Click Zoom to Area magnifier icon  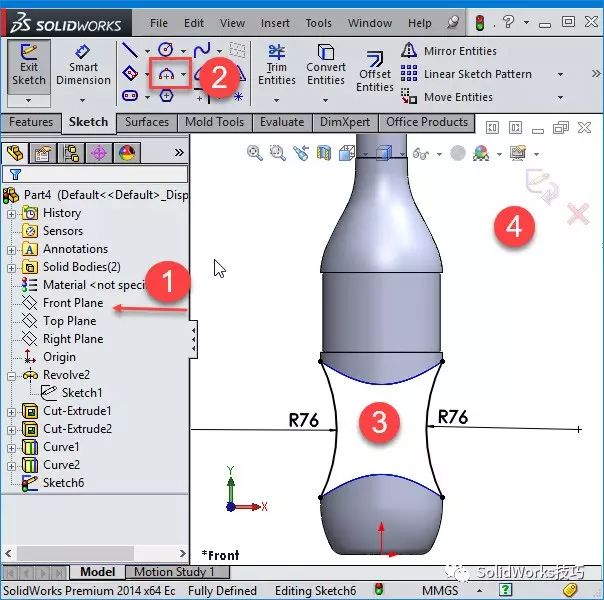277,153
